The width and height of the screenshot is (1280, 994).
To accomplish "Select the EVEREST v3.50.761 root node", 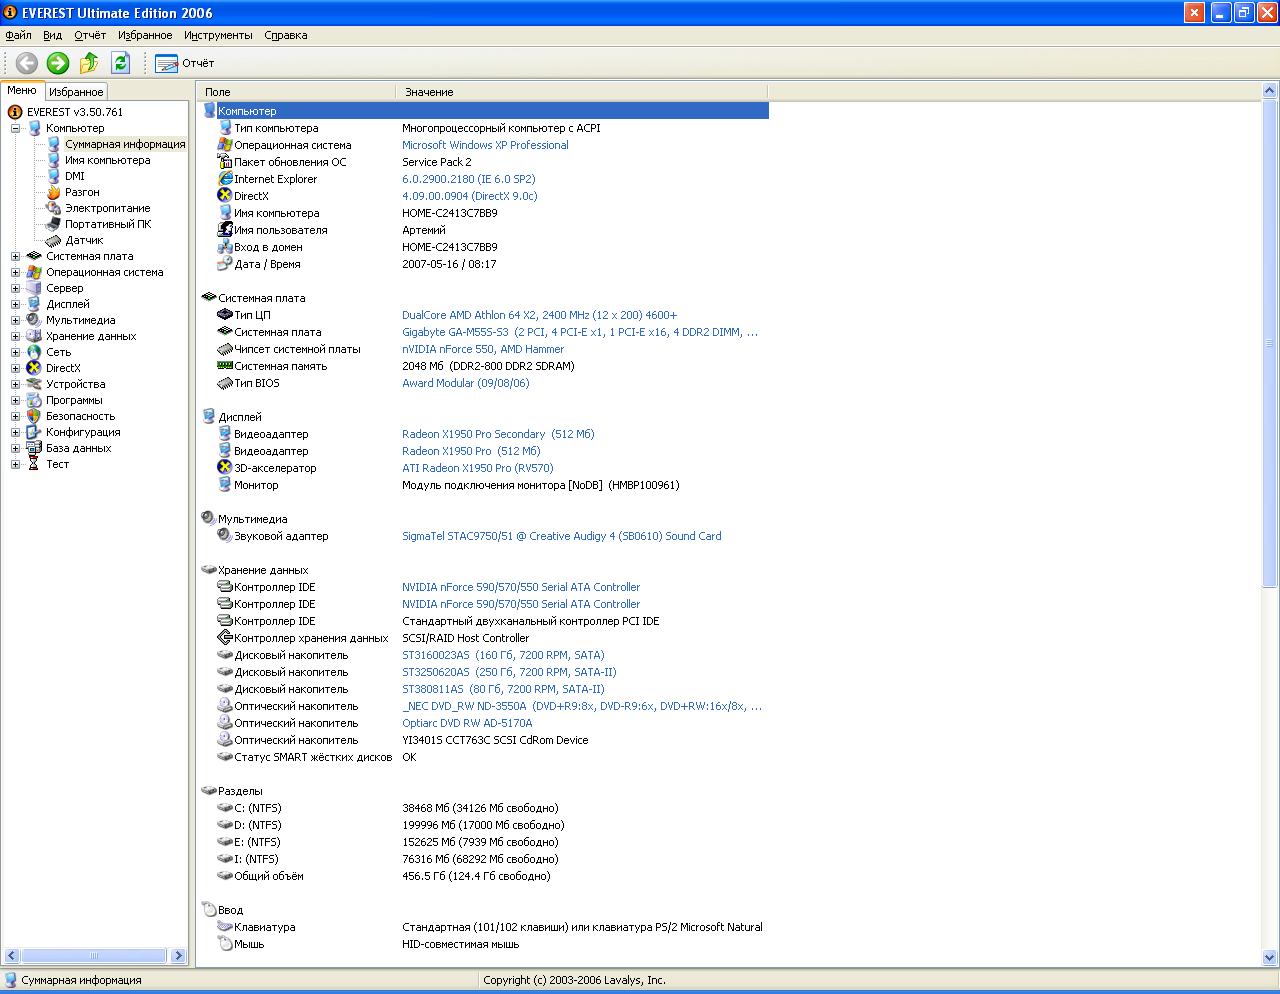I will (75, 112).
